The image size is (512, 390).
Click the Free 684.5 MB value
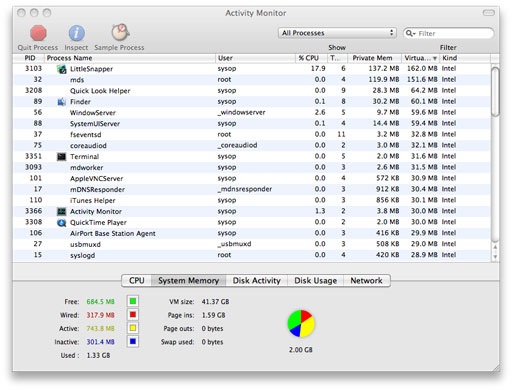click(x=100, y=302)
